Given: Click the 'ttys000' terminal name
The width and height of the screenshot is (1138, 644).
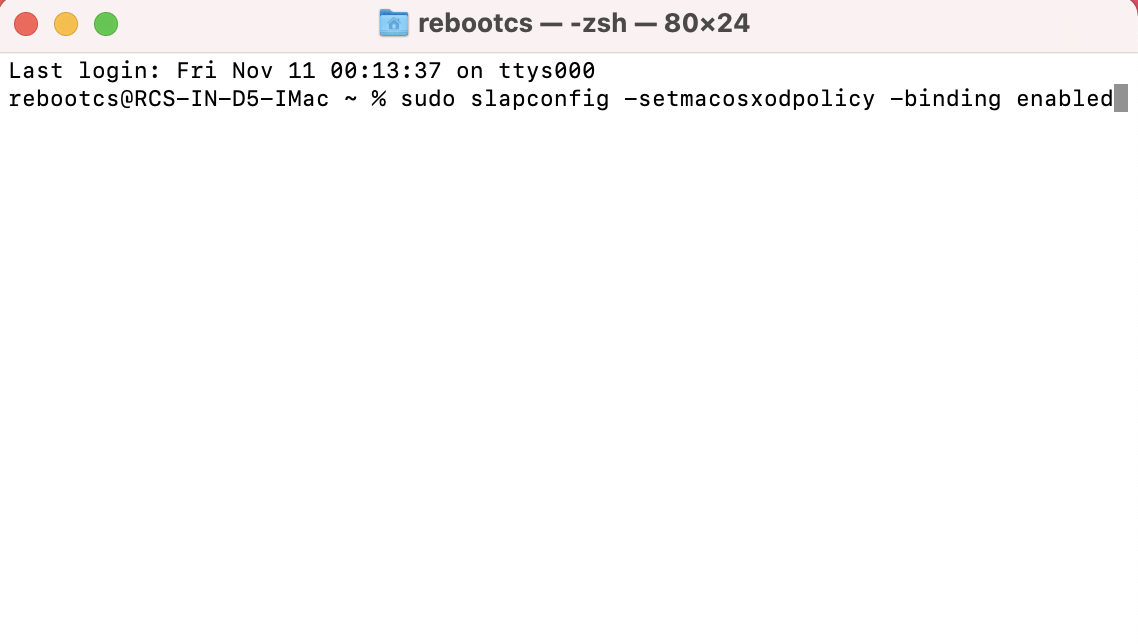Looking at the screenshot, I should pos(547,71).
